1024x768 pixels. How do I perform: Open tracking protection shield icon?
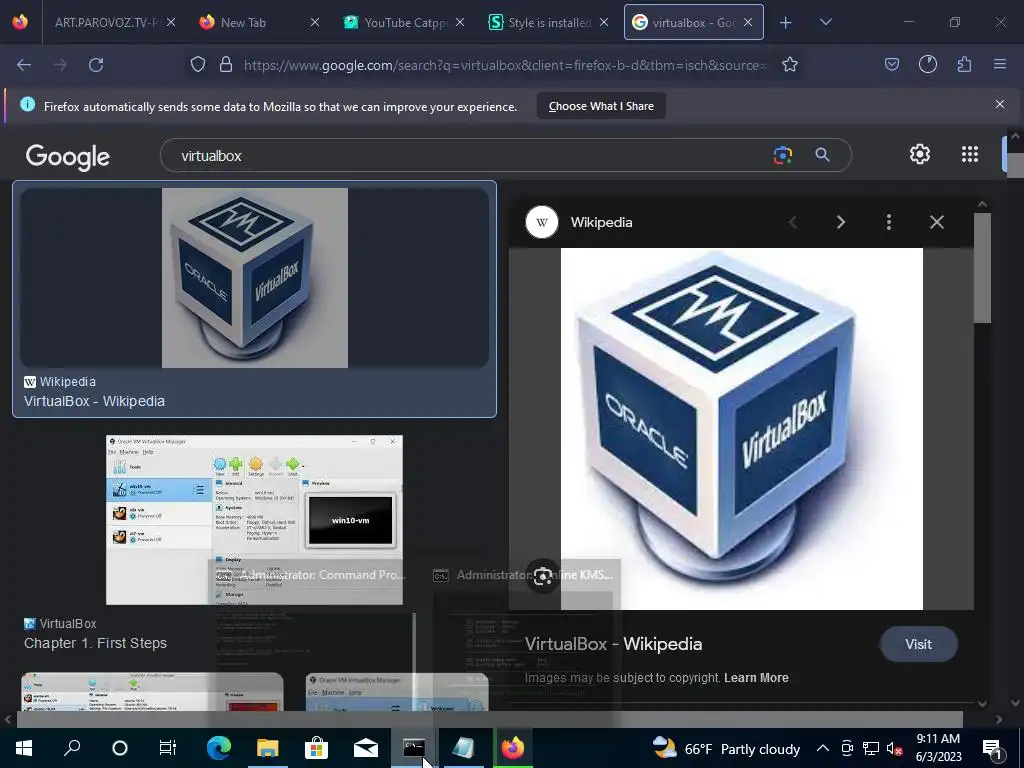point(198,65)
